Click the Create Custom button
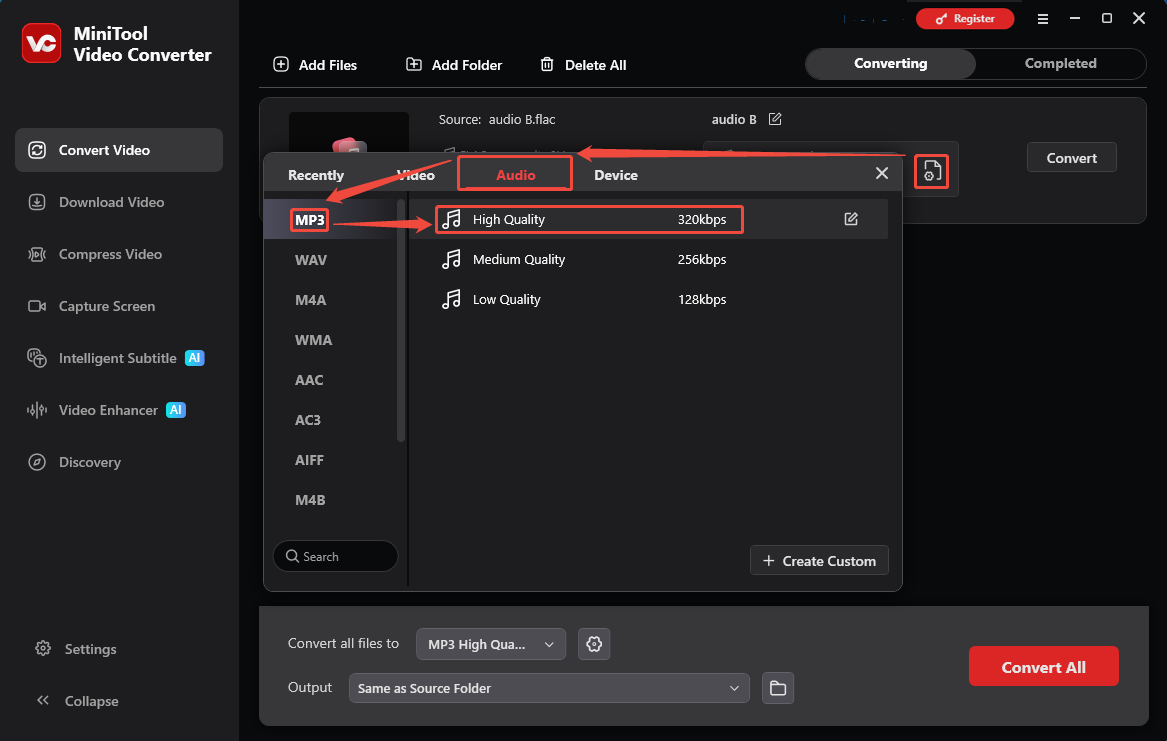This screenshot has width=1167, height=741. tap(819, 561)
